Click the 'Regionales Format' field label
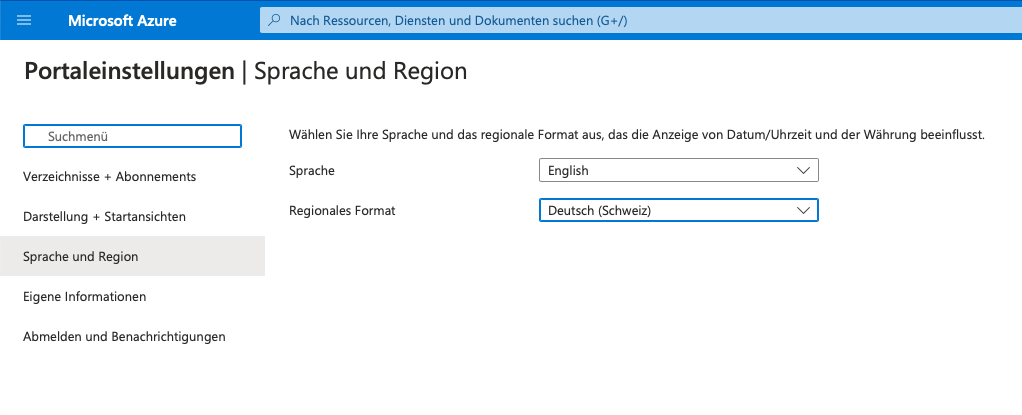Image resolution: width=1022 pixels, height=415 pixels. (342, 211)
